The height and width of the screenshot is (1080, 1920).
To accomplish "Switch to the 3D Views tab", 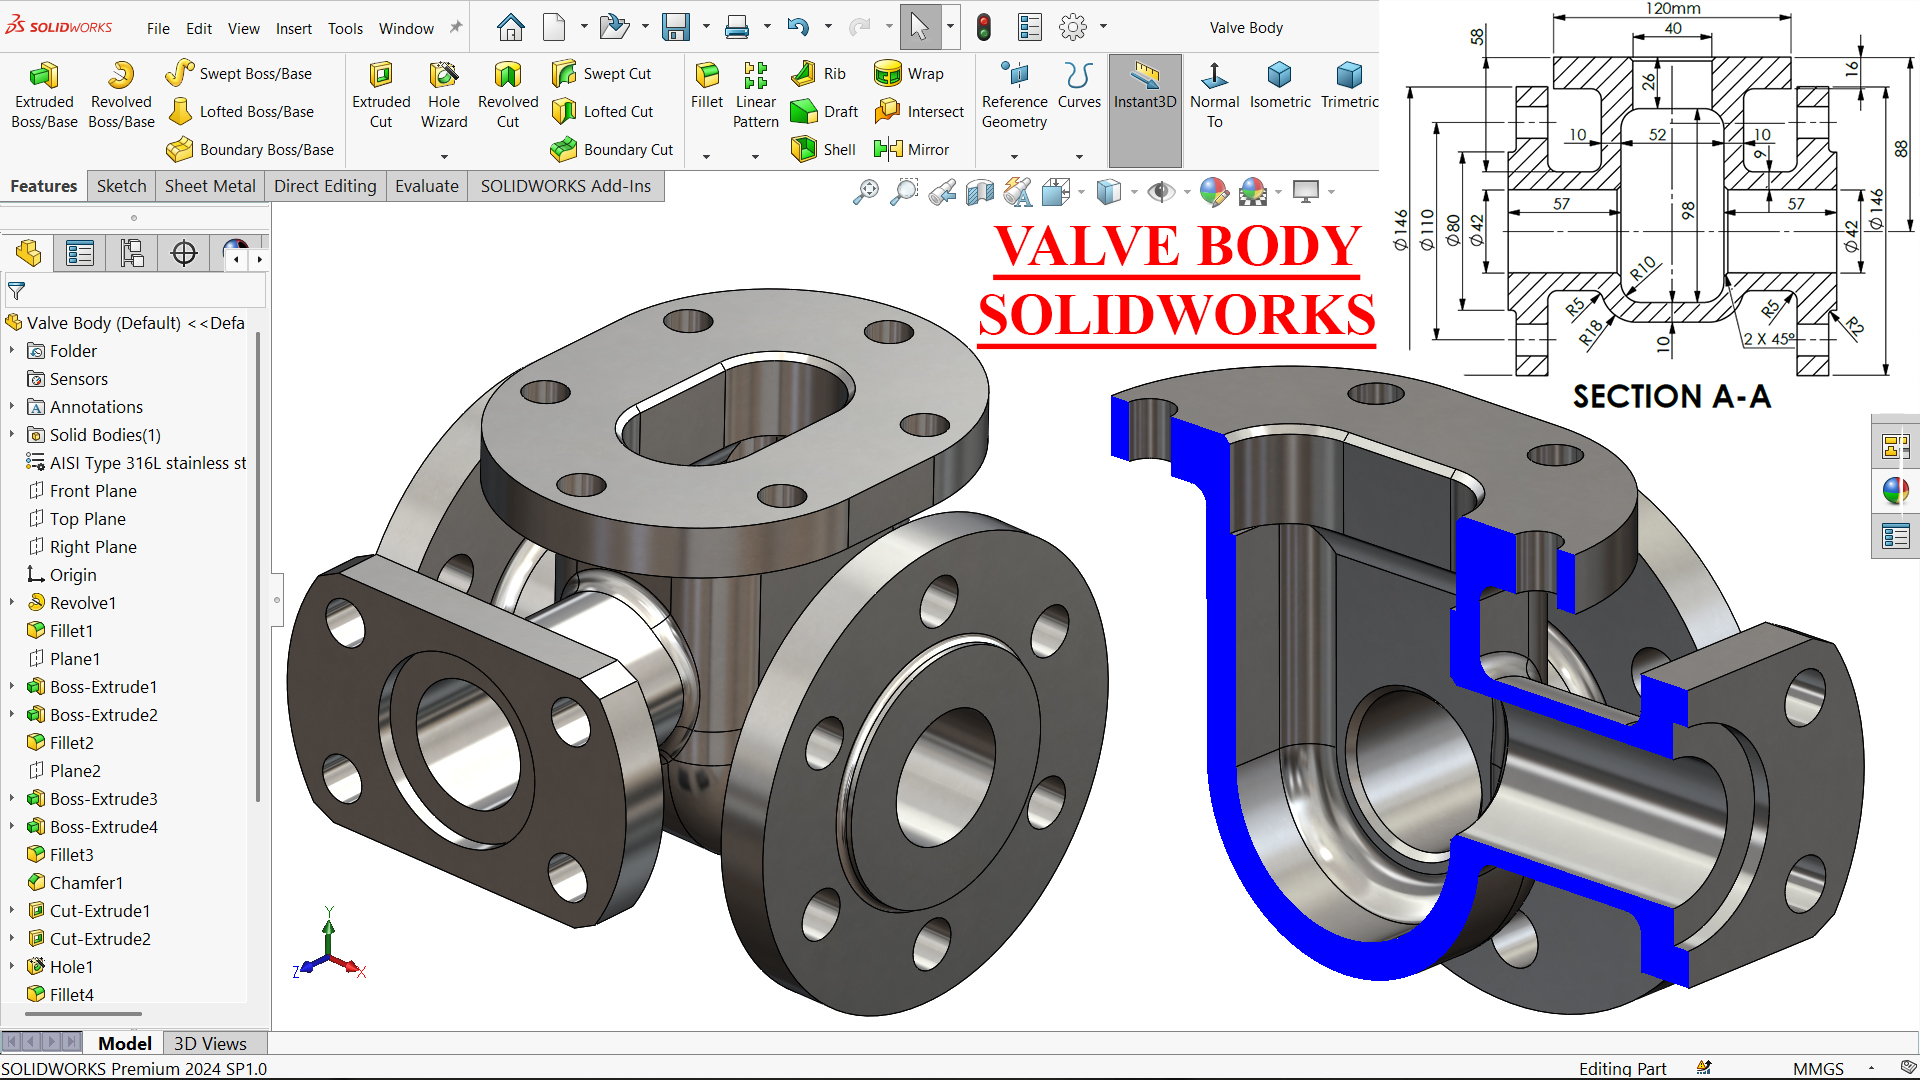I will pos(210,1043).
